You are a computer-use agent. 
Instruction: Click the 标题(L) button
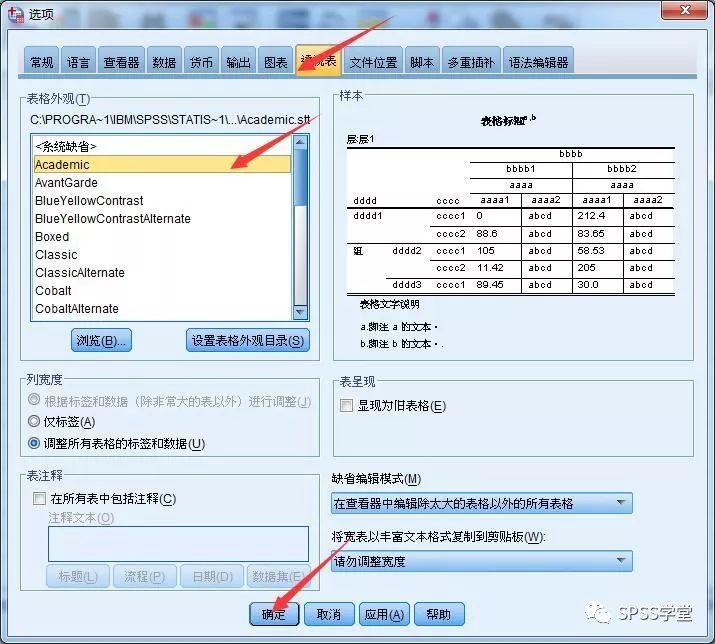78,576
